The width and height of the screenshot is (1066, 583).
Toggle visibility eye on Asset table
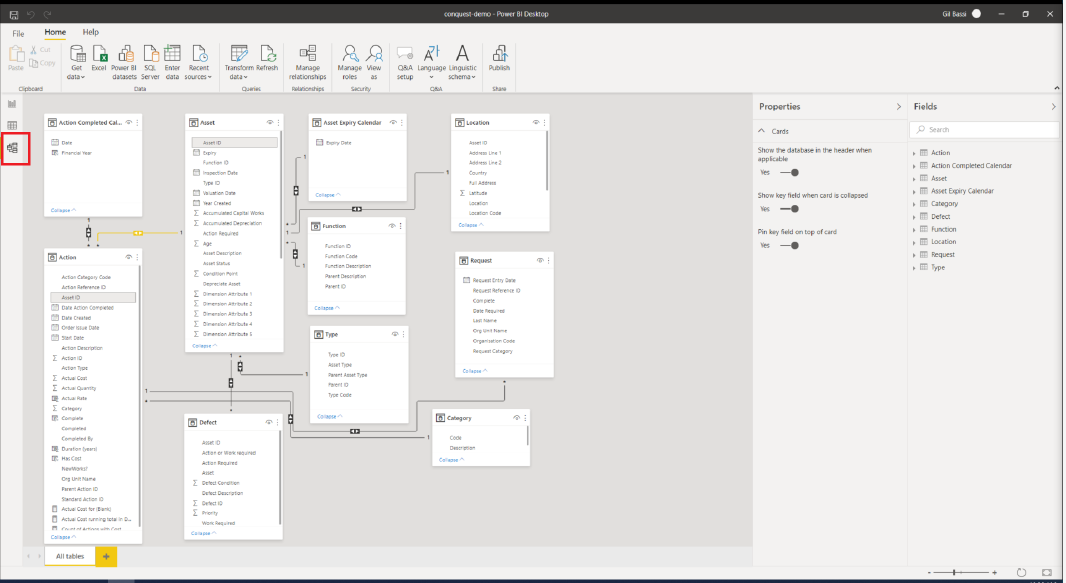point(270,122)
